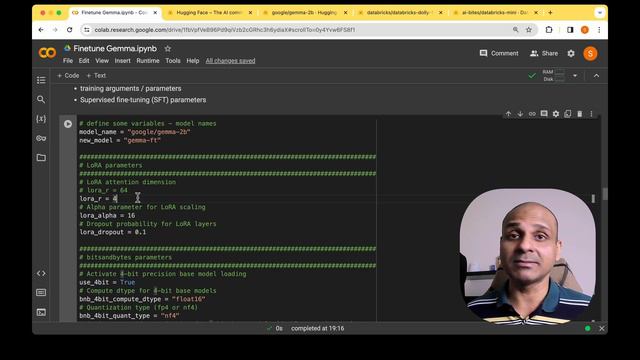
Task: Open Chrome tab search dropdown
Action: (600, 13)
